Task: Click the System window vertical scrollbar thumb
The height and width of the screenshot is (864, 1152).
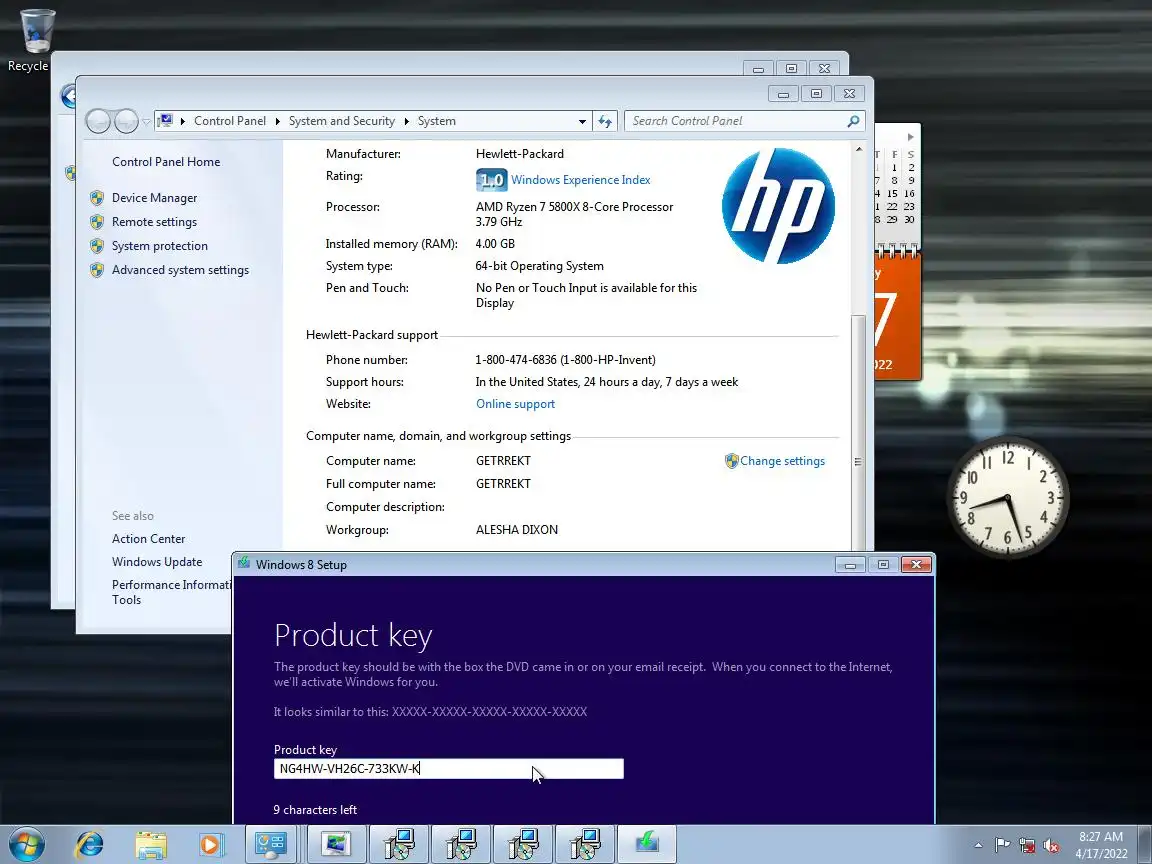Action: (x=859, y=433)
